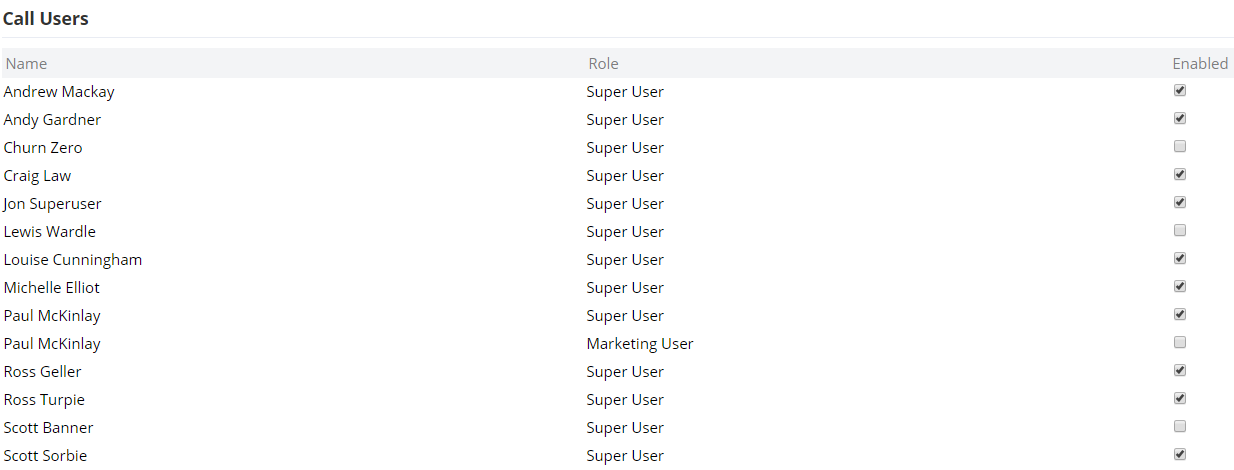Uncheck Scott Sorbie's Enabled checkbox
Viewport: 1234px width, 470px height.
(1180, 454)
